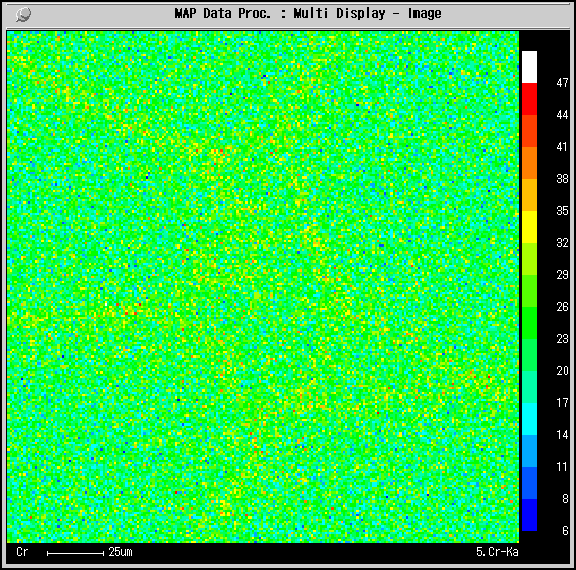Click the scale value 23
This screenshot has height=570, width=576.
pyautogui.click(x=562, y=339)
